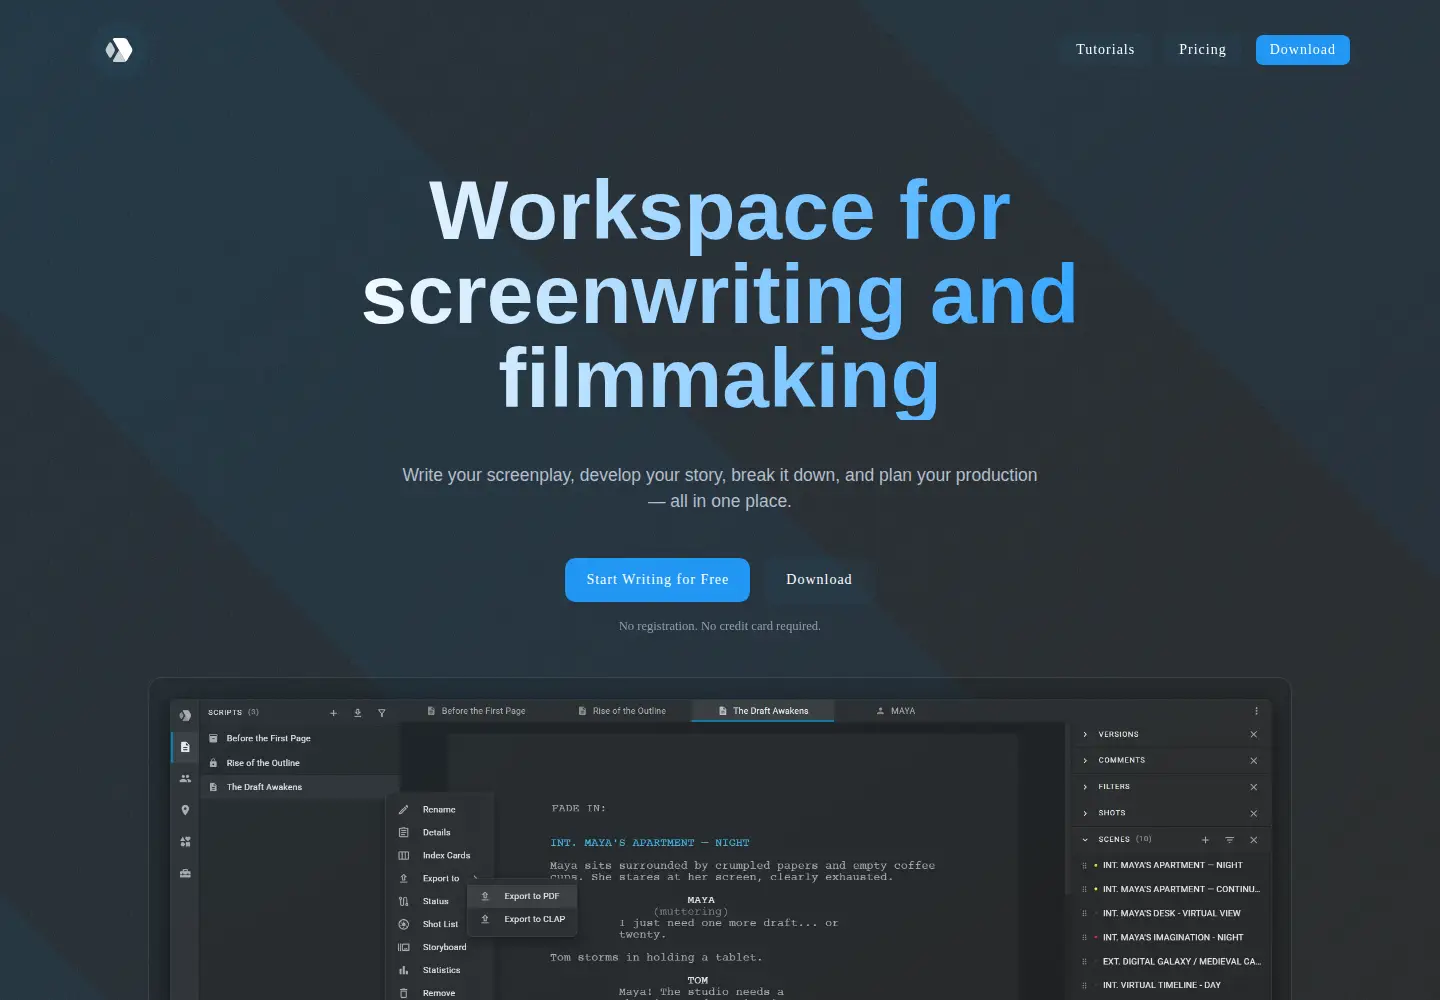Close the Versions panel
Image resolution: width=1440 pixels, height=1000 pixels.
1253,735
